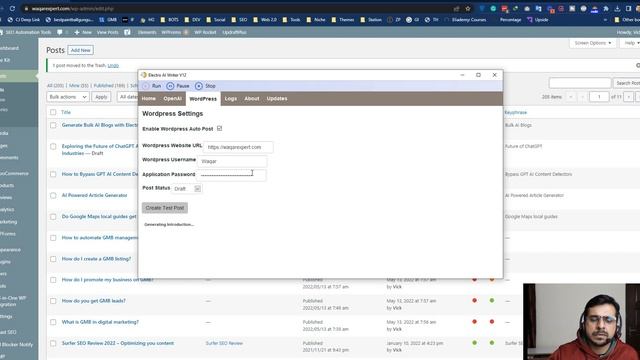Open the DEV bookmark folder
Screen dimensions: 640x360
coord(192,20)
